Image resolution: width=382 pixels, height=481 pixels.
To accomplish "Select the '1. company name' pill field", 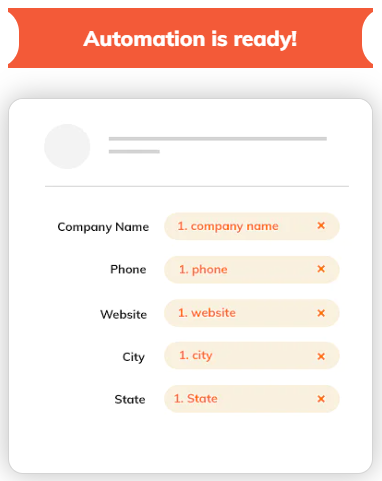I will click(252, 226).
